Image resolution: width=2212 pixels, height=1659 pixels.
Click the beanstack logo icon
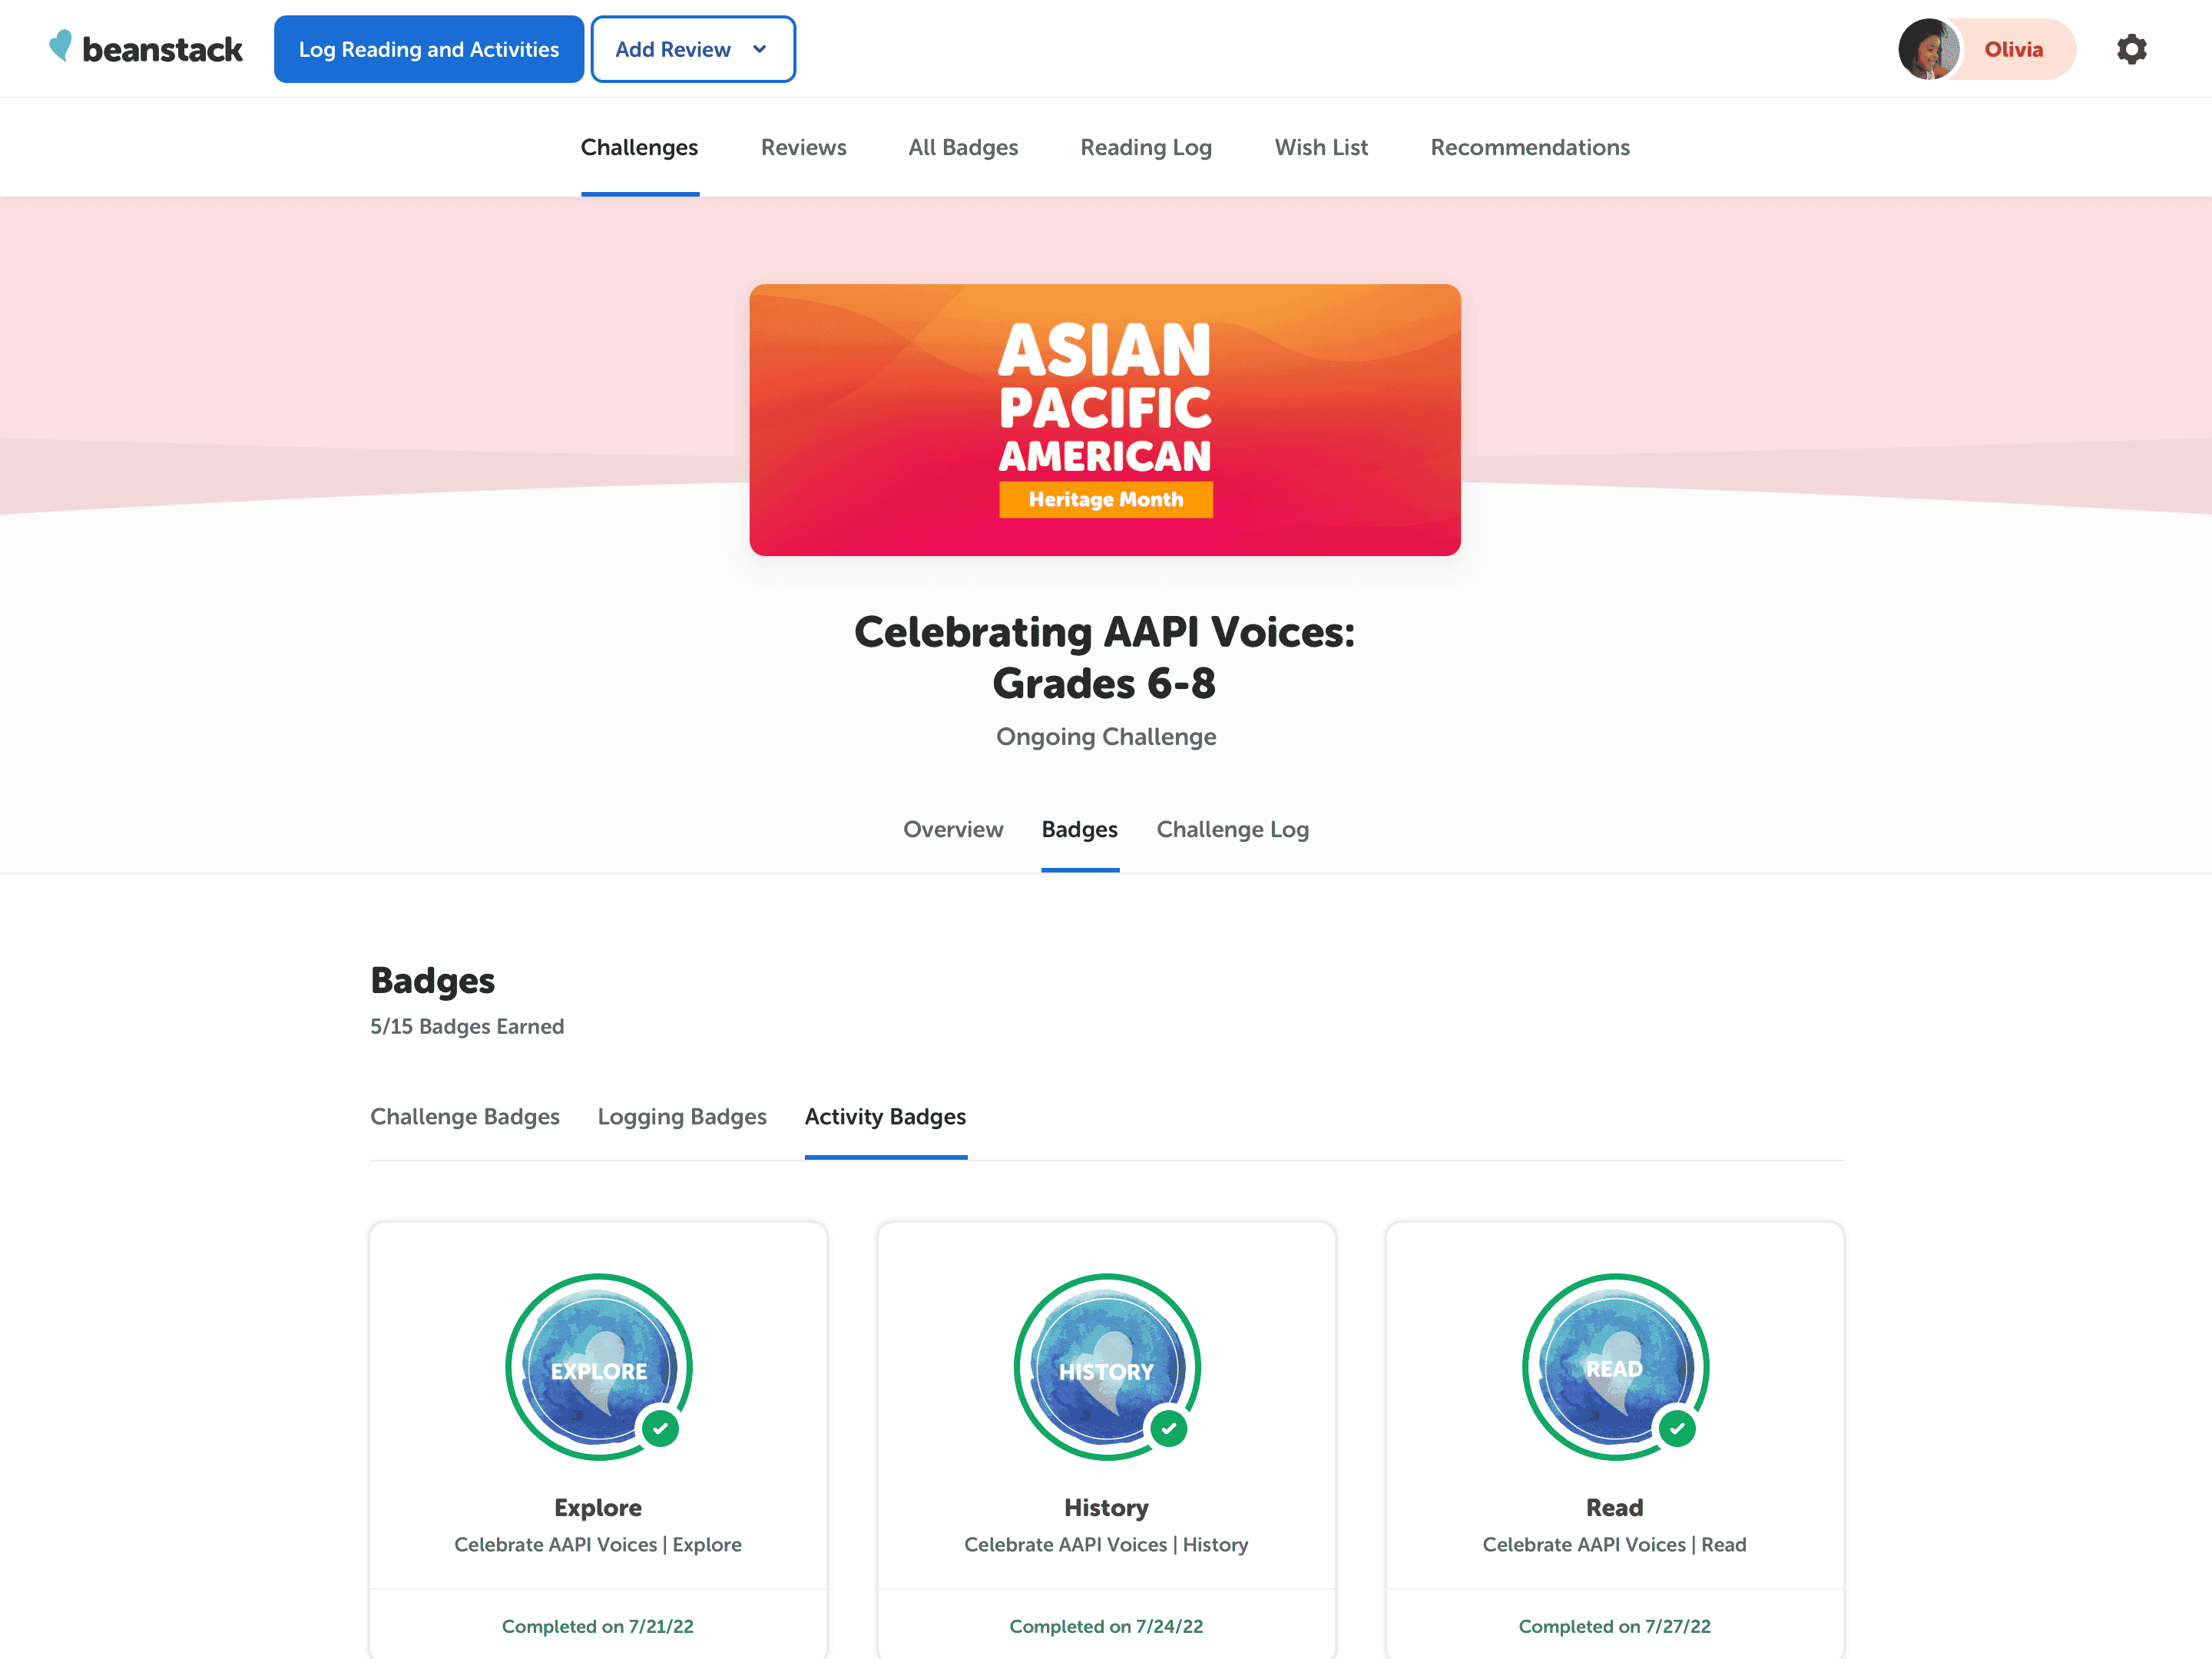[x=61, y=46]
